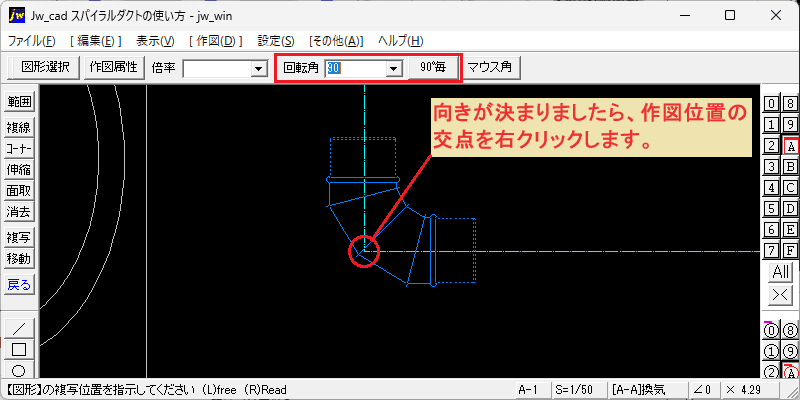Image resolution: width=800 pixels, height=400 pixels.
Task: Open the ヘルプ(H) menu
Action: click(401, 41)
